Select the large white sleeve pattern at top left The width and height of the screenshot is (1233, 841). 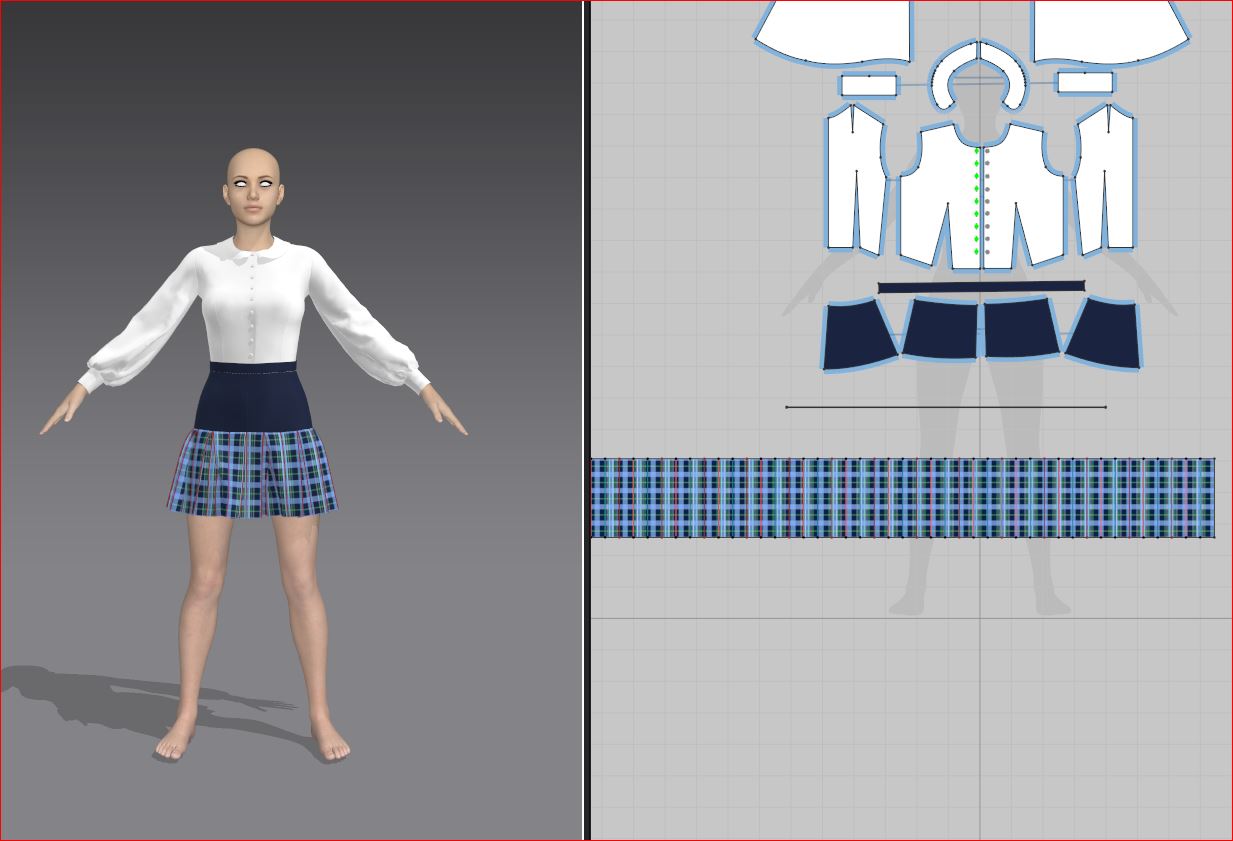(x=835, y=35)
